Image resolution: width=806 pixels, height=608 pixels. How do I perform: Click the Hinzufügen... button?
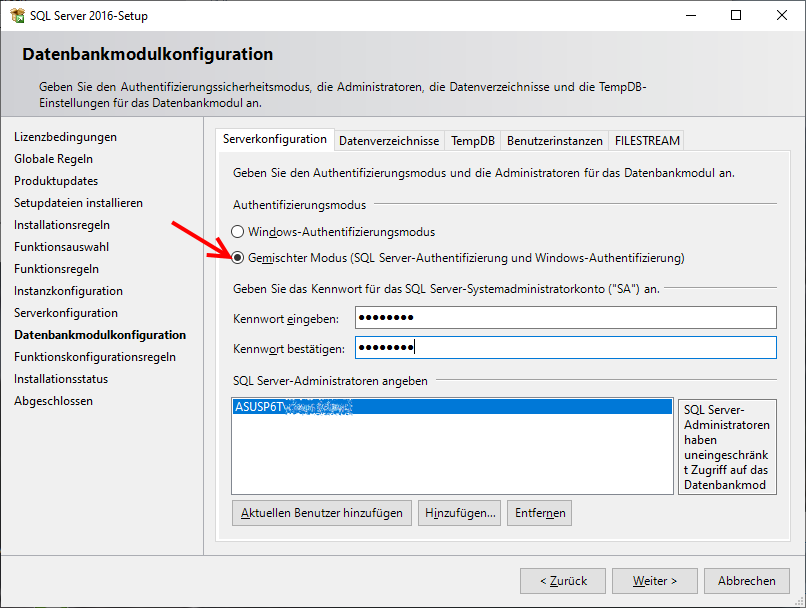[x=460, y=513]
